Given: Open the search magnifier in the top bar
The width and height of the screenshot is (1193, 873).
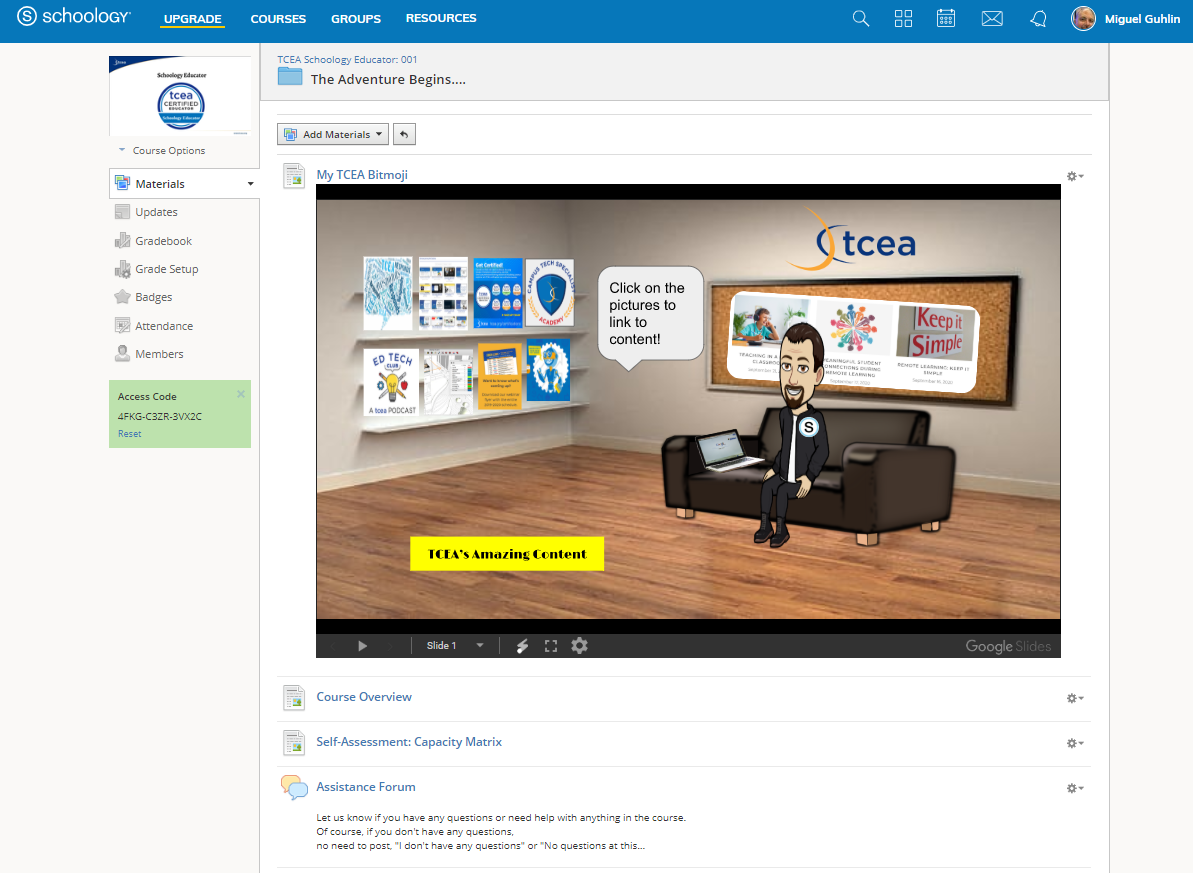Looking at the screenshot, I should coord(861,18).
